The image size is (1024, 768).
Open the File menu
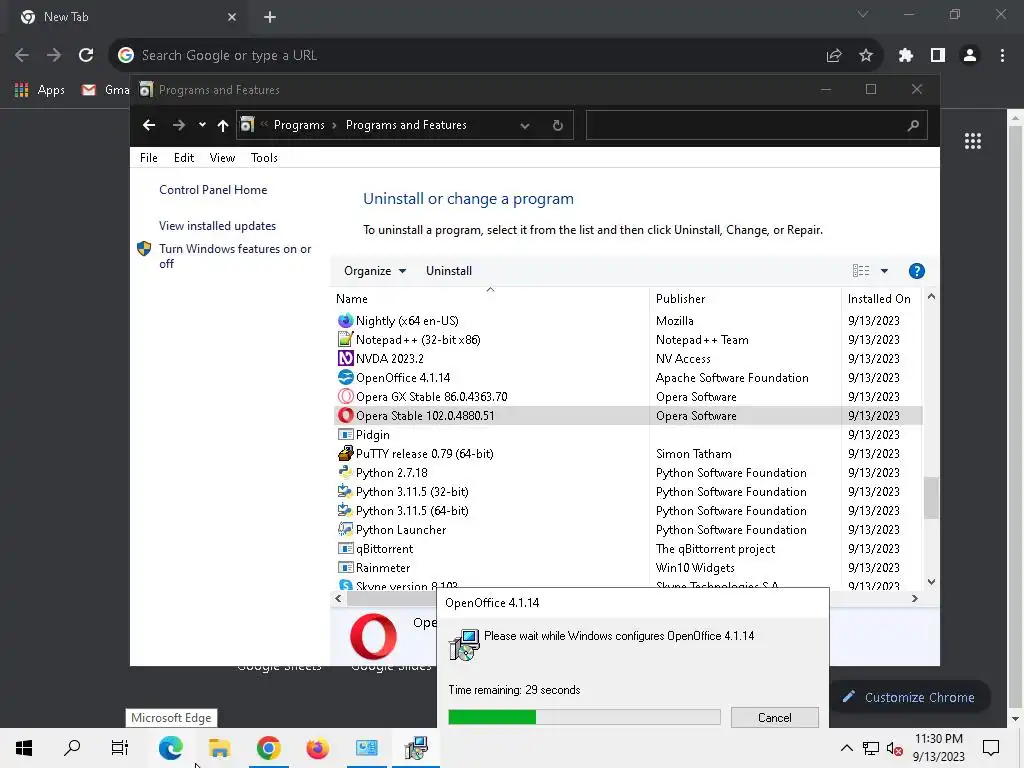click(149, 158)
